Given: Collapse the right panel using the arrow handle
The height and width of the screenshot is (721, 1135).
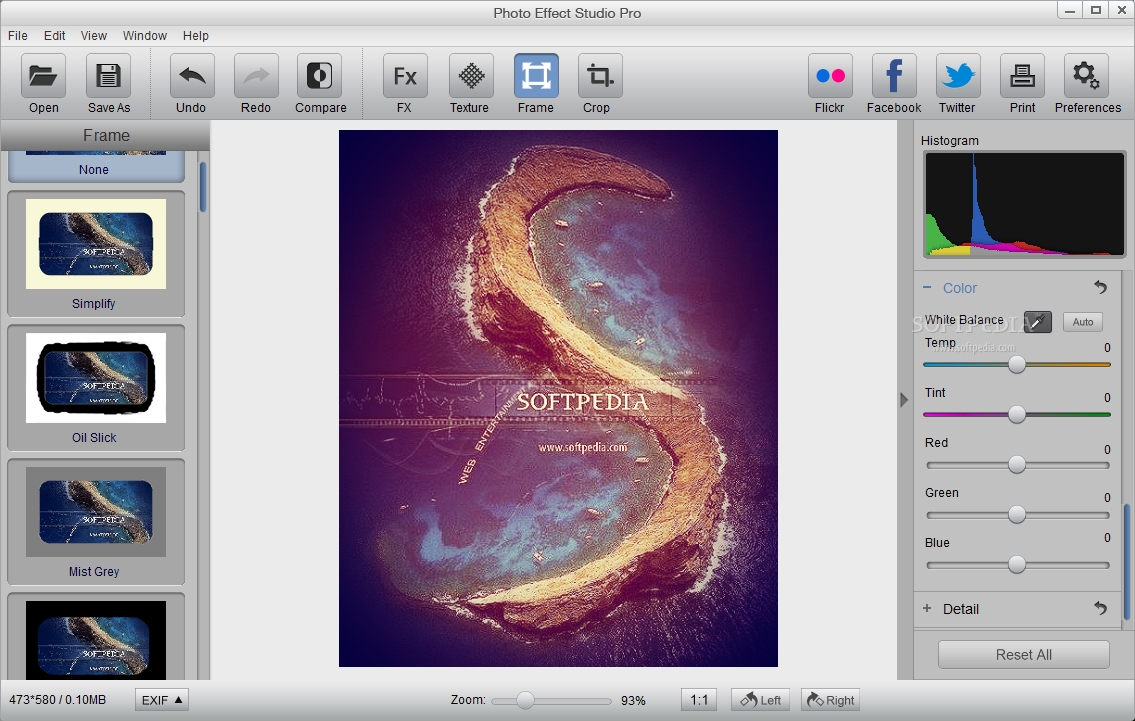Looking at the screenshot, I should (904, 400).
